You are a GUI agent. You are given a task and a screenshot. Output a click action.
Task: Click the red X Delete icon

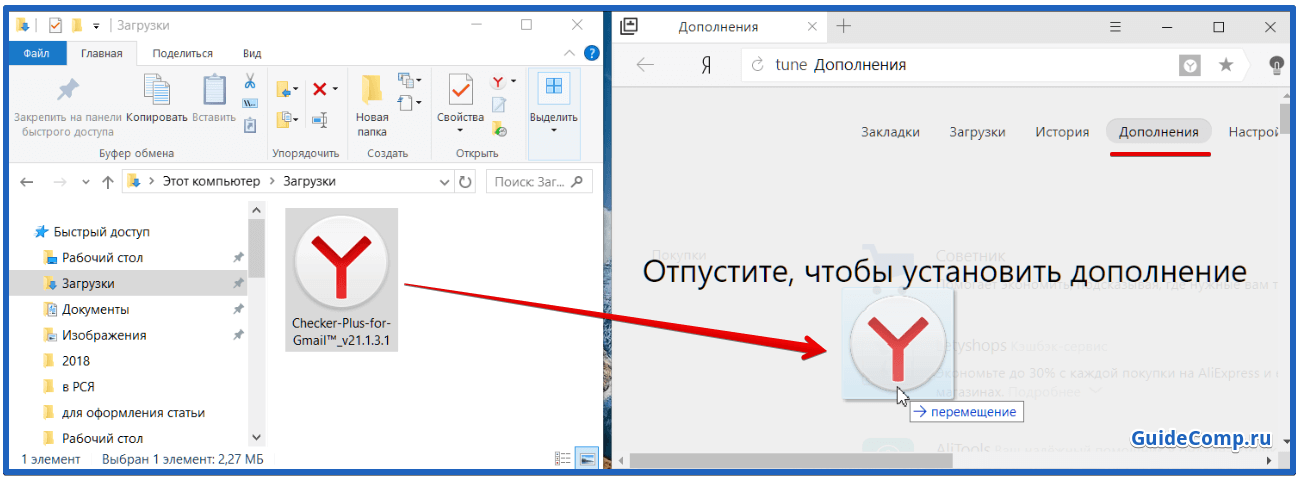(x=319, y=89)
